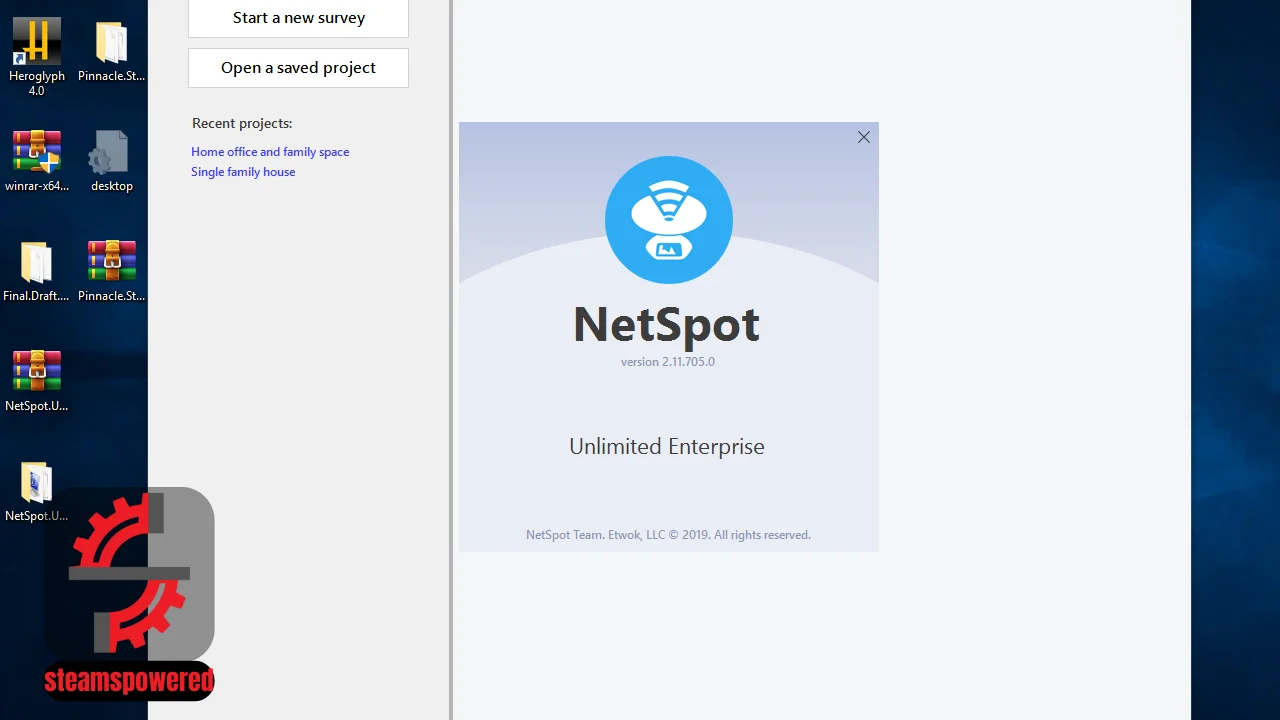This screenshot has width=1280, height=720.
Task: Select the NetSpot.U... WinRAR archive icon
Action: pos(37,372)
